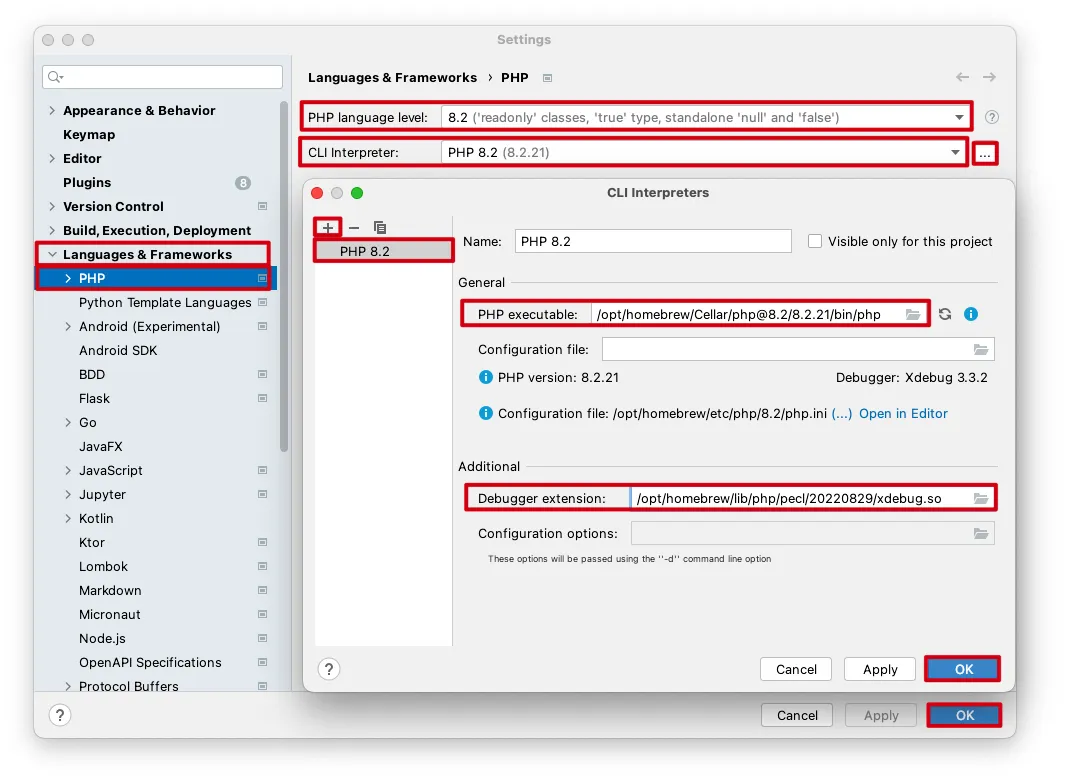Expand Appearance & Behavior section
Screen dimensions: 1071x780
(52, 110)
